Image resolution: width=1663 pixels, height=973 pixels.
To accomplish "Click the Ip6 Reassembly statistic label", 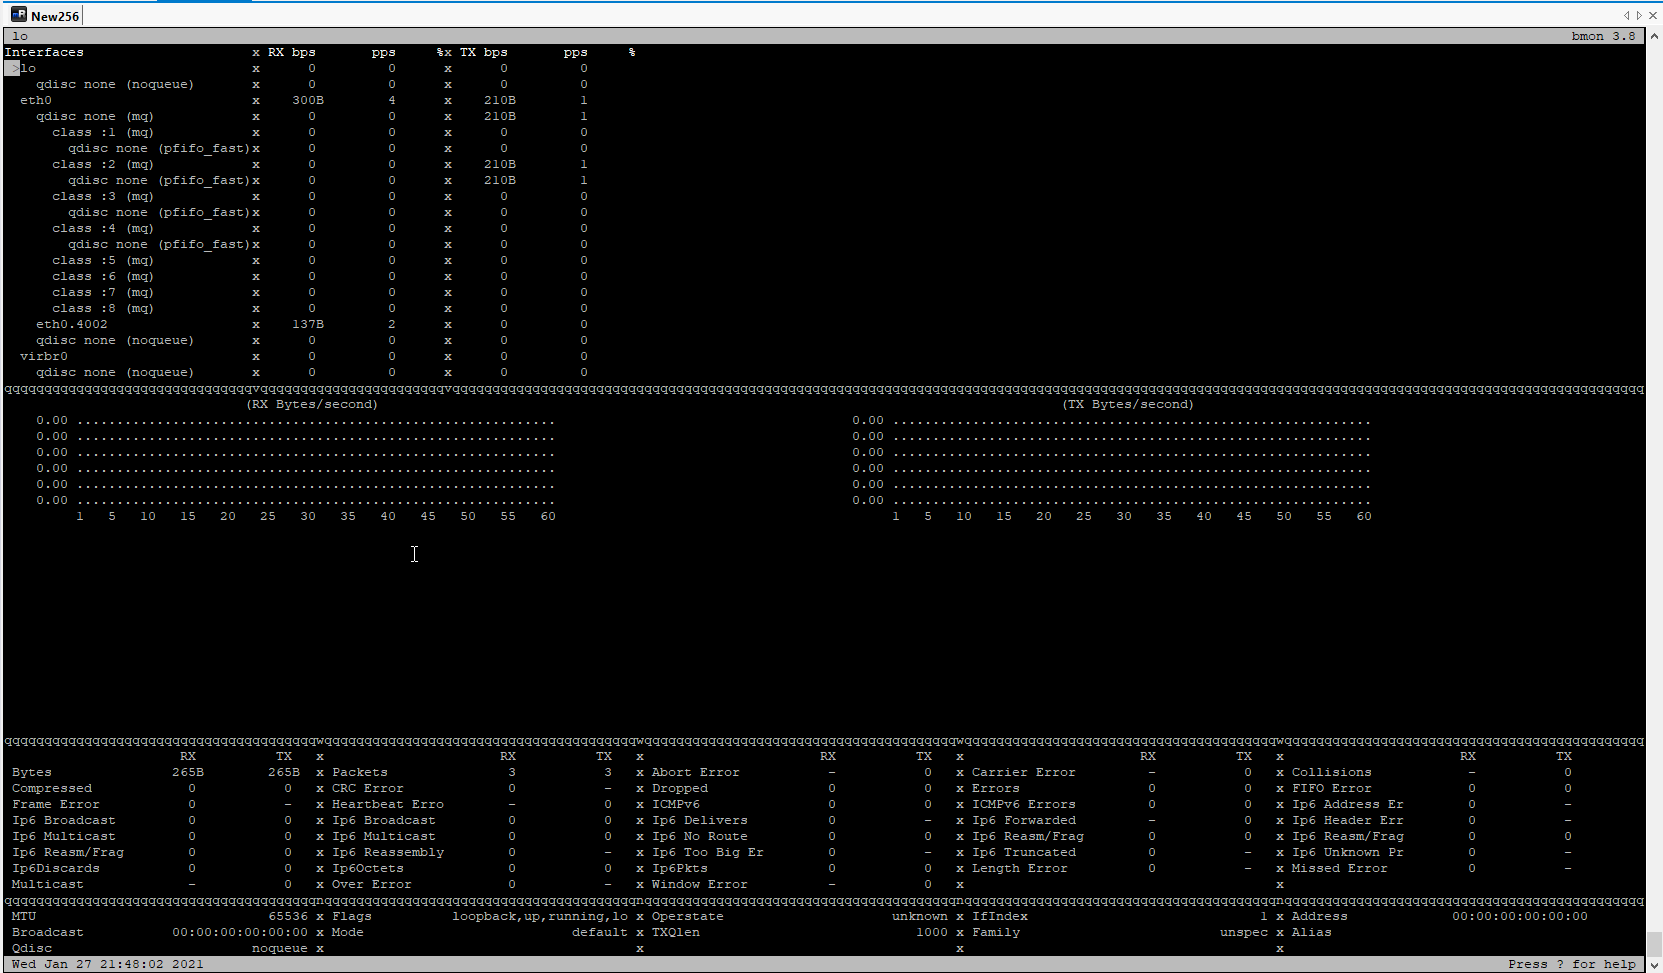I will coord(388,852).
